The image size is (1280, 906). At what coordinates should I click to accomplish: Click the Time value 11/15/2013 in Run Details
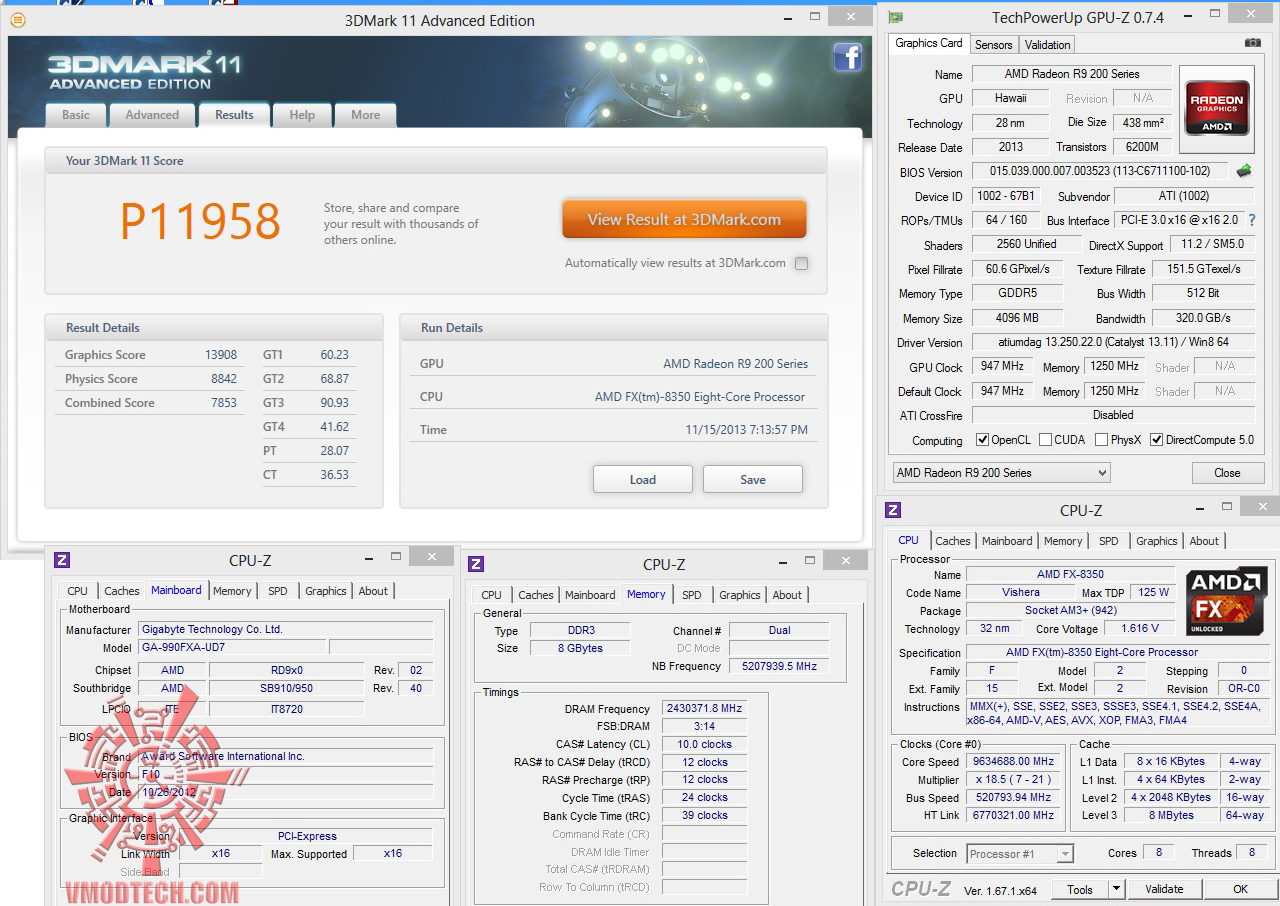coord(746,430)
